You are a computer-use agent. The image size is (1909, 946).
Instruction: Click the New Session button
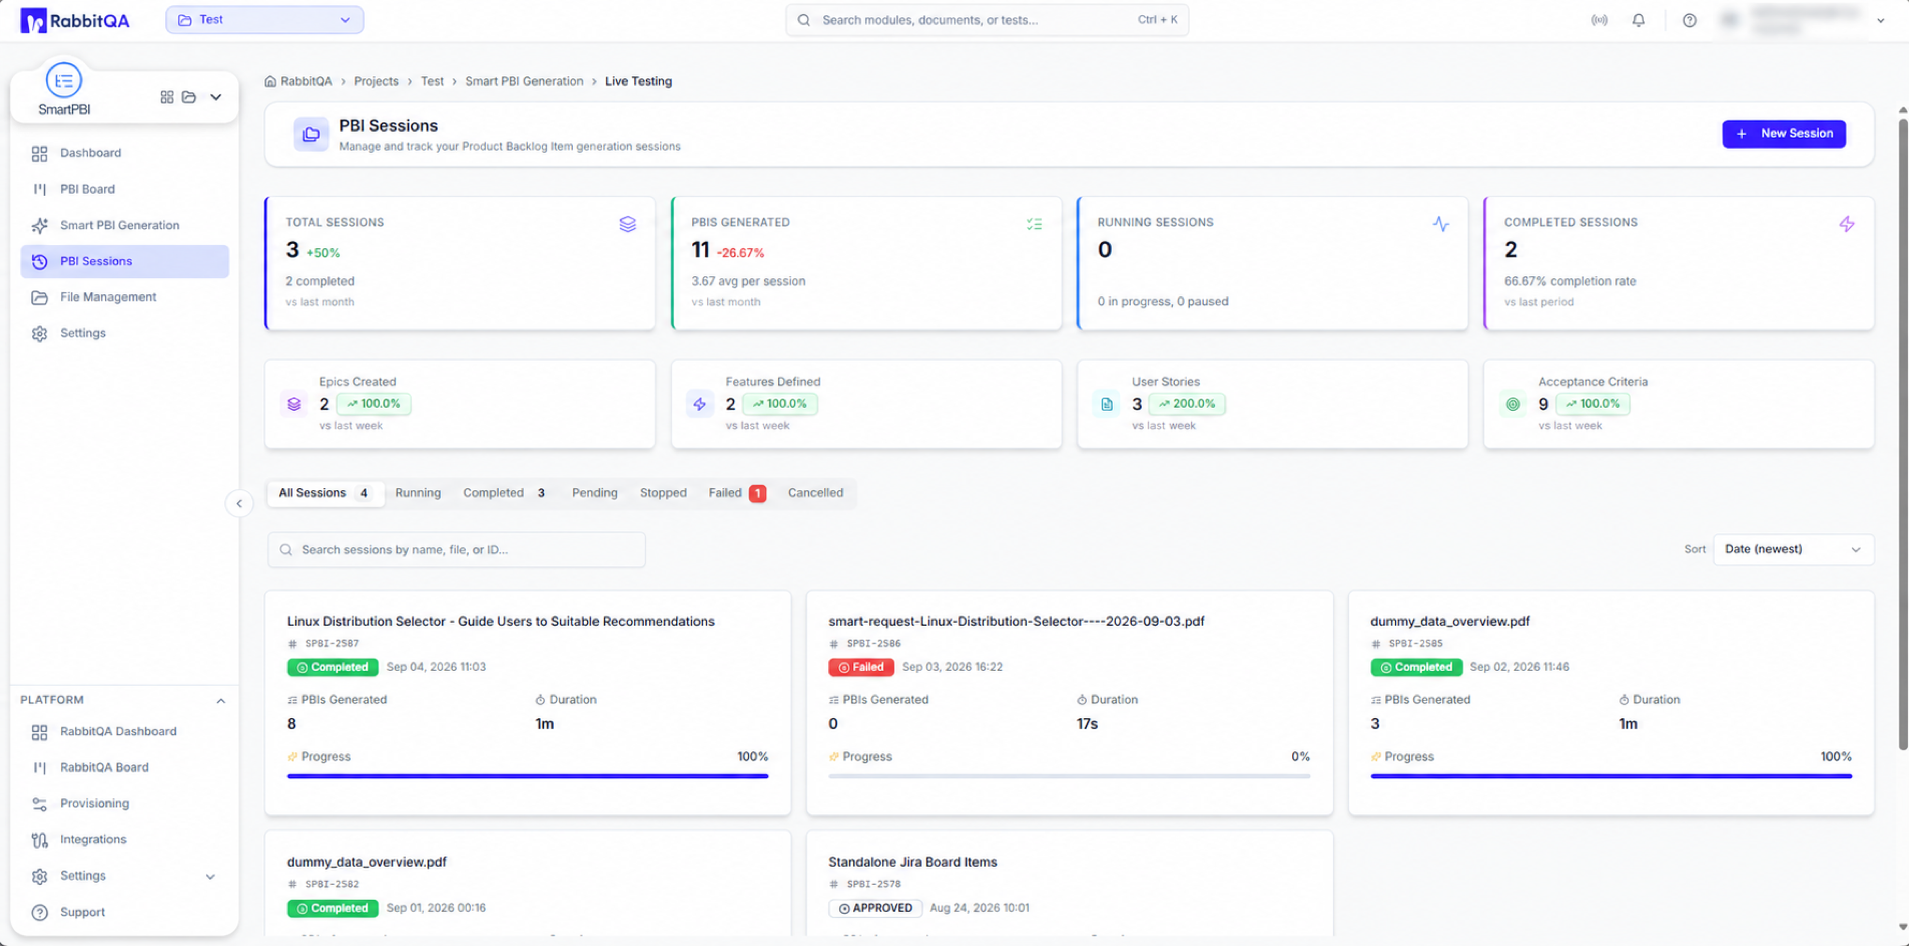[x=1784, y=134]
